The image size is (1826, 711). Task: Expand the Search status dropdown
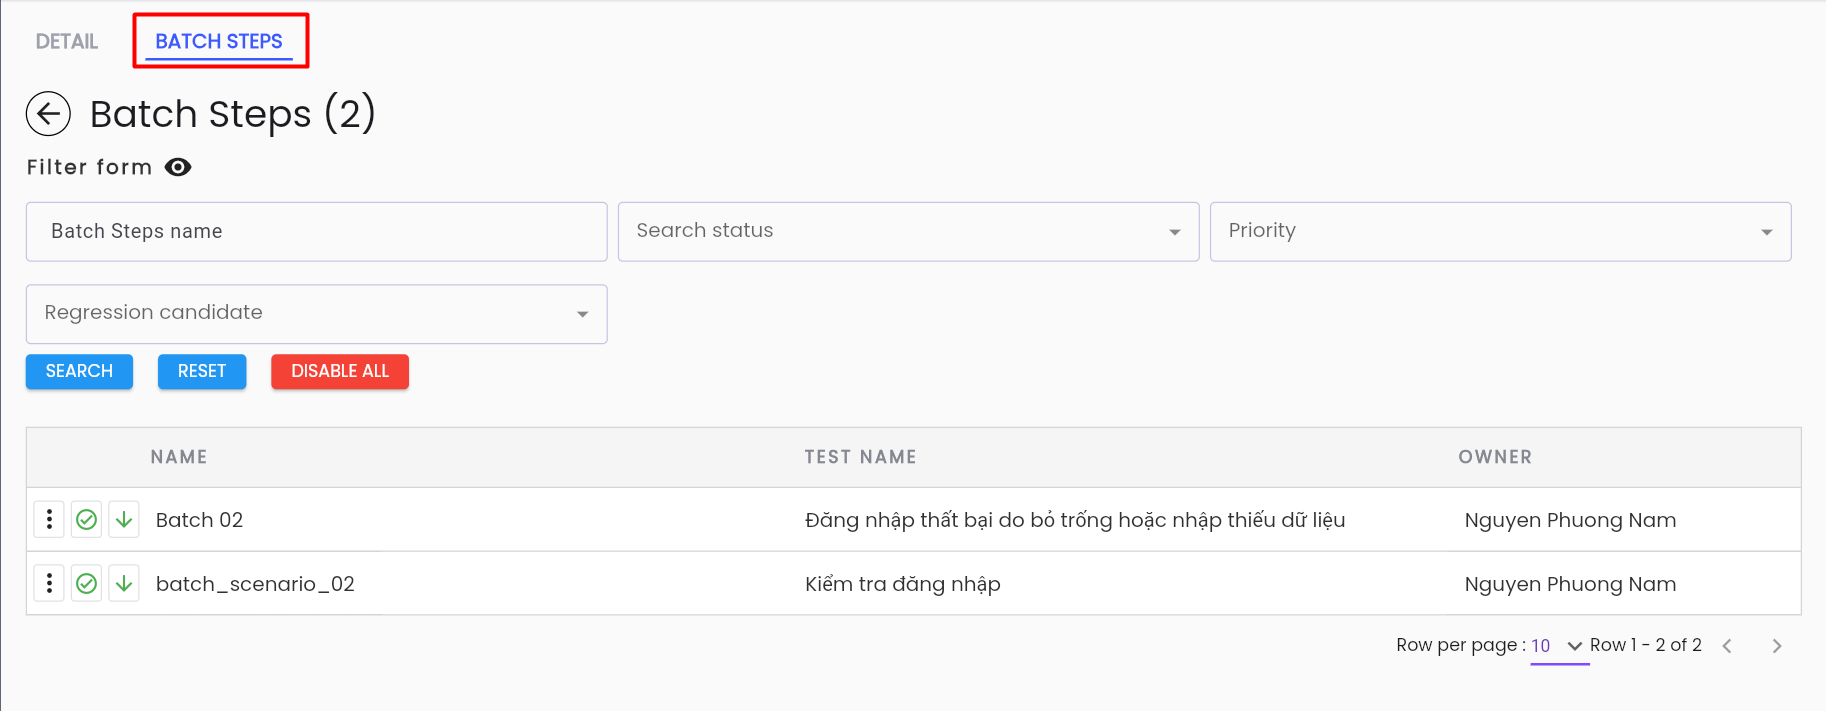[908, 232]
